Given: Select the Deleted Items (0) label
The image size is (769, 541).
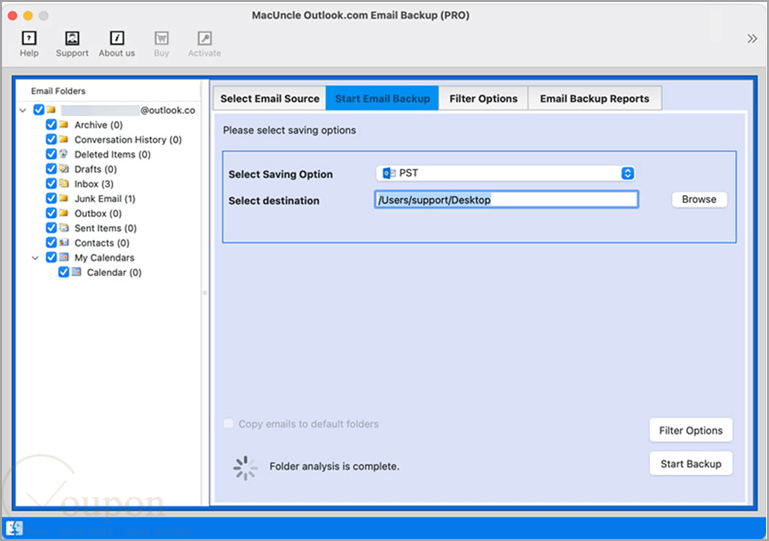Looking at the screenshot, I should [x=112, y=155].
